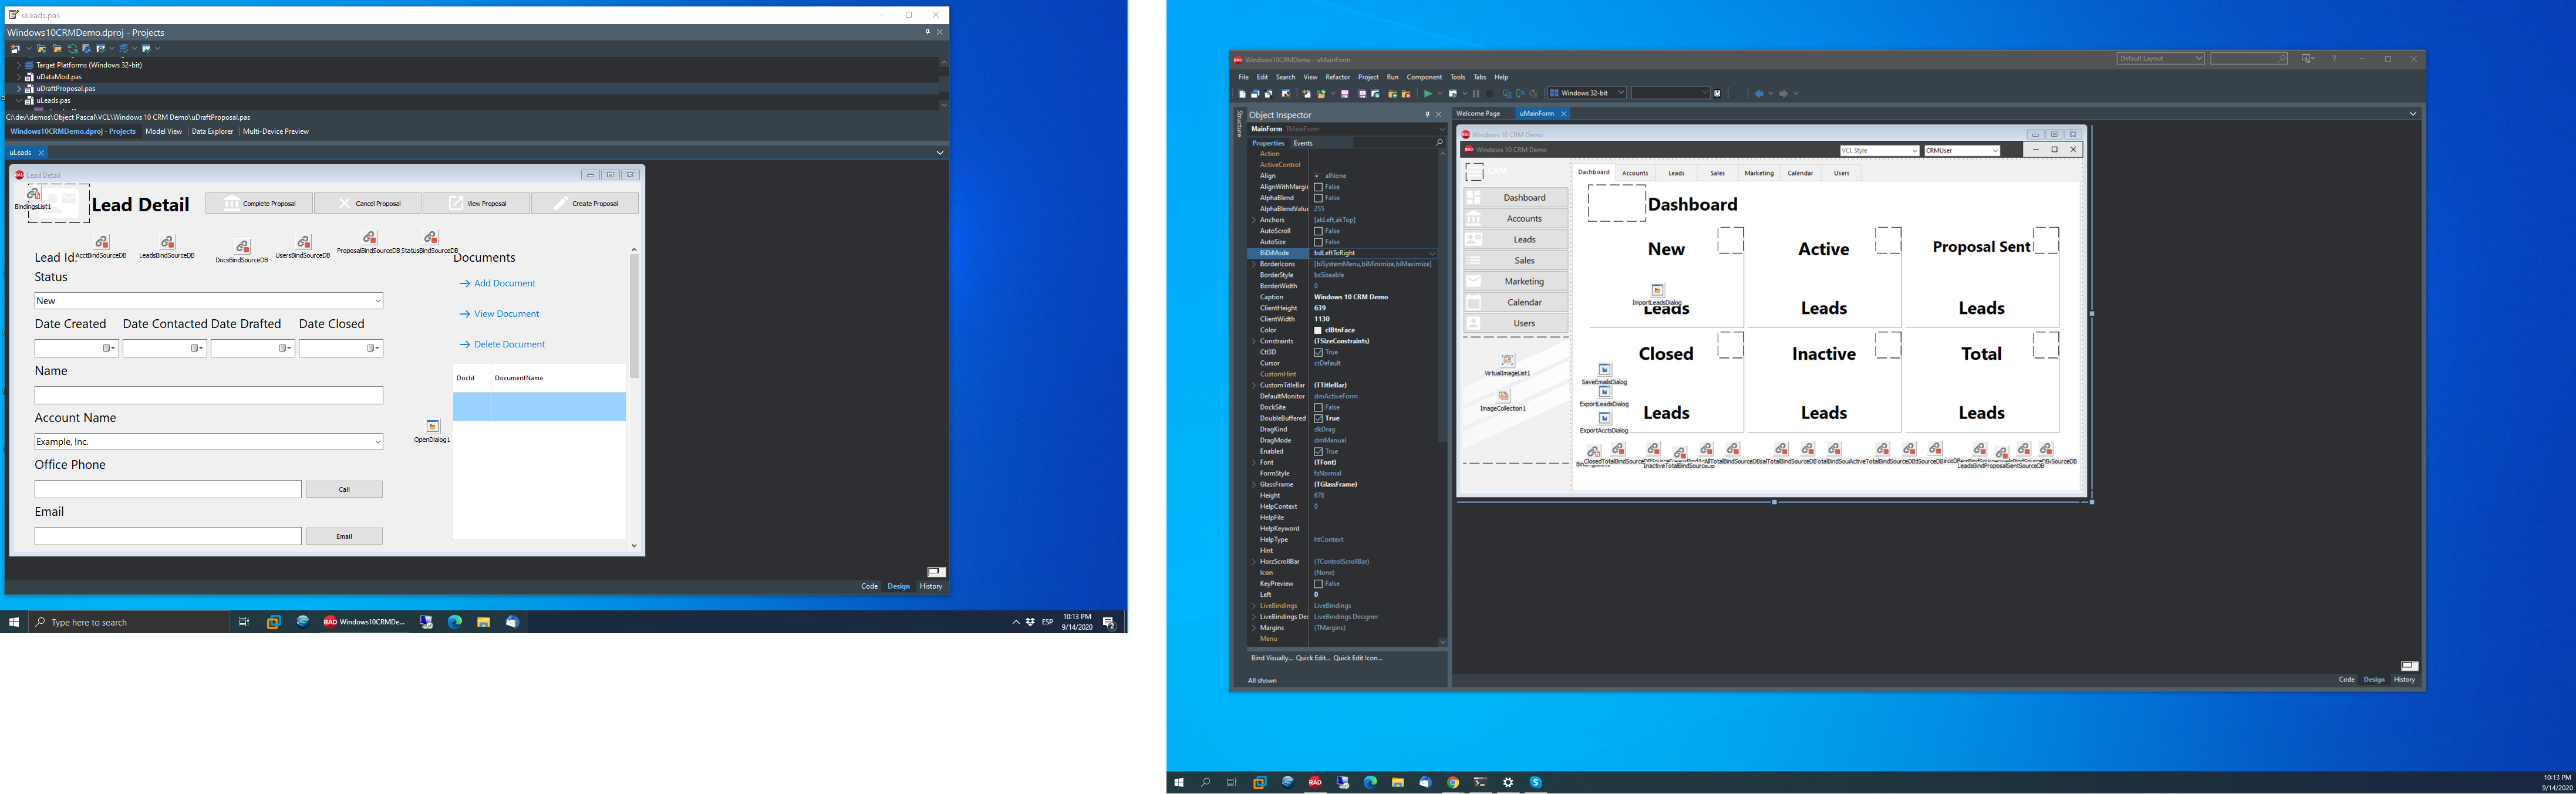Click the Create Proposal button
The image size is (2576, 794).
click(585, 203)
